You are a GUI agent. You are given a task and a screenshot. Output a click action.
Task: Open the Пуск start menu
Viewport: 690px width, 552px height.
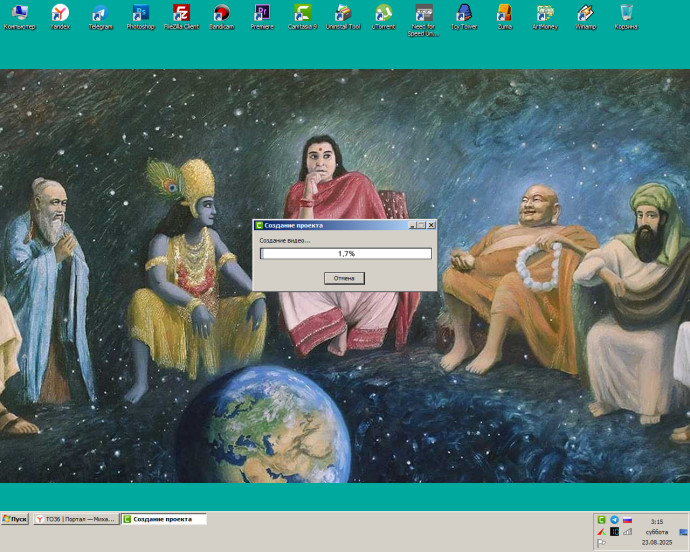click(15, 519)
